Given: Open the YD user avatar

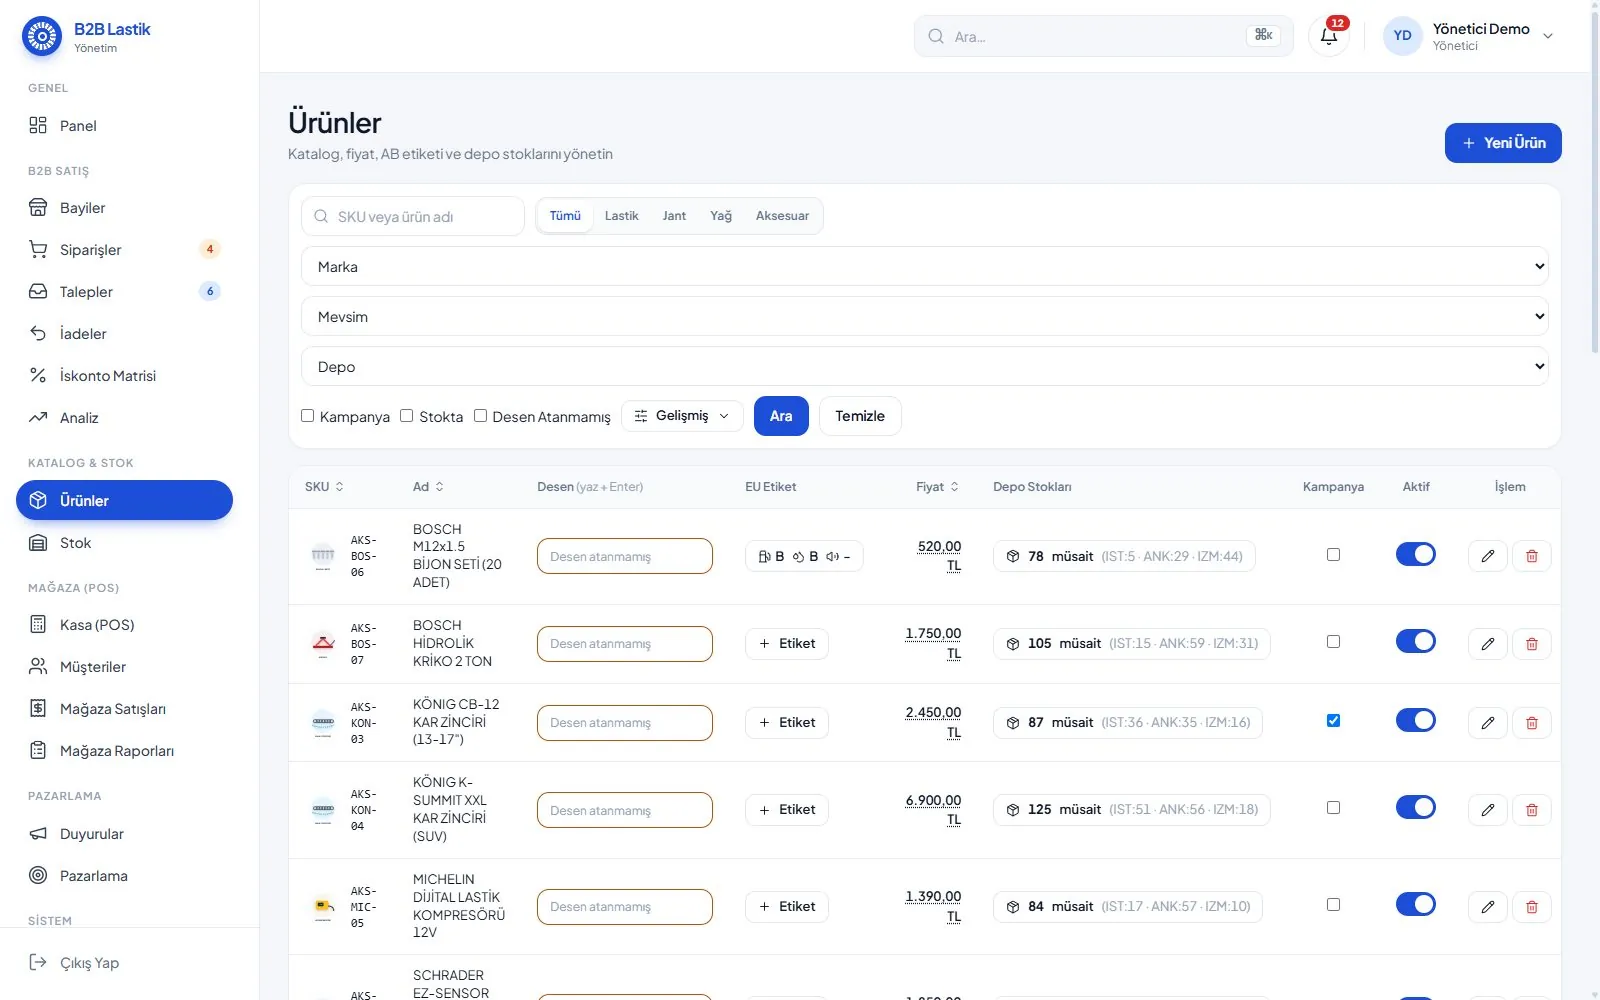Looking at the screenshot, I should (x=1402, y=36).
